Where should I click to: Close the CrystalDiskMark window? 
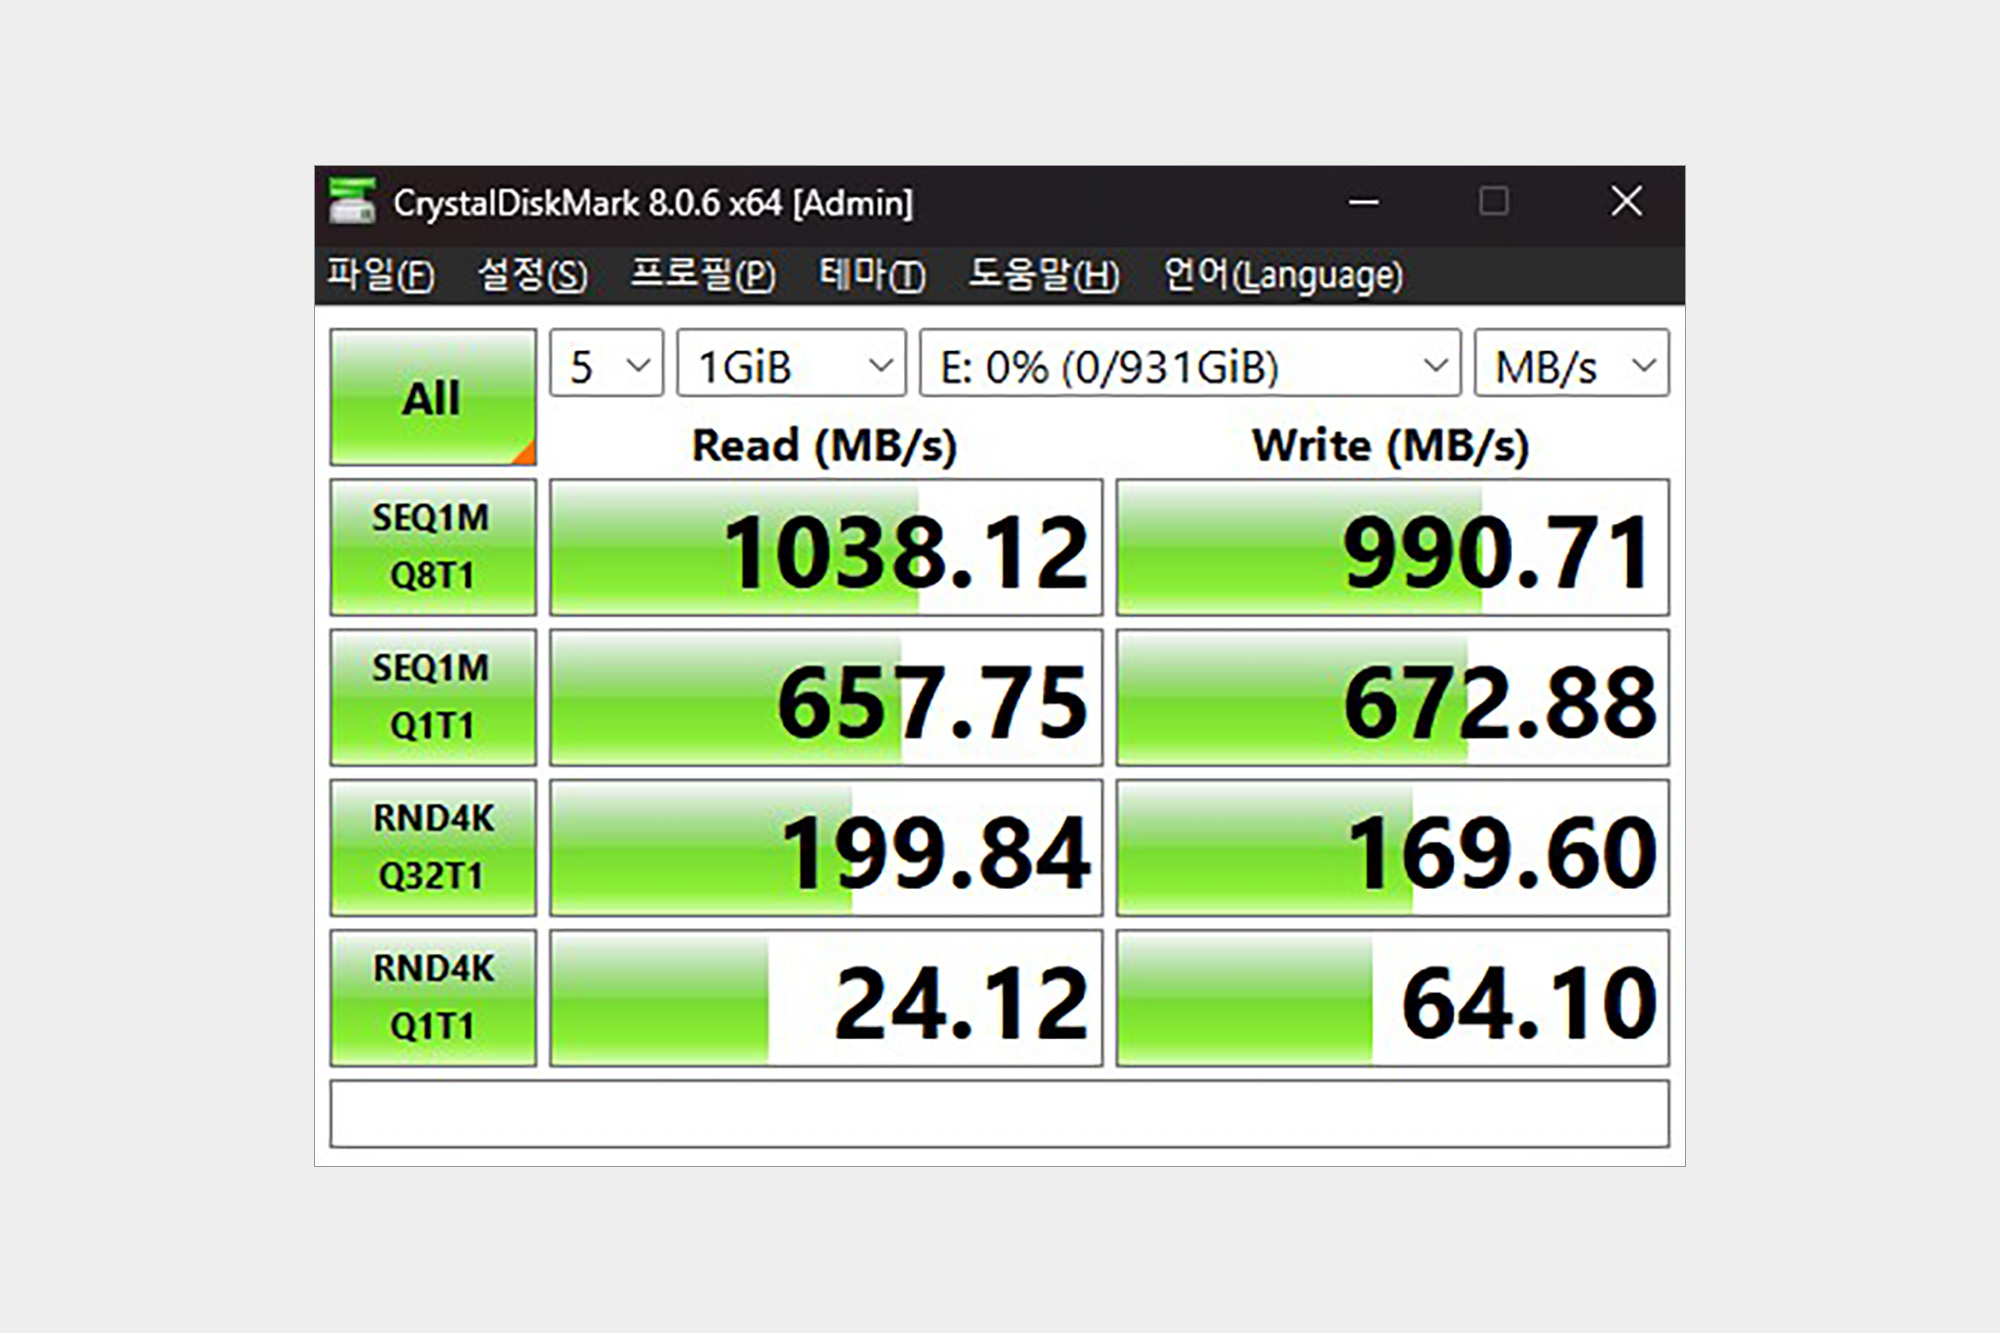1626,202
